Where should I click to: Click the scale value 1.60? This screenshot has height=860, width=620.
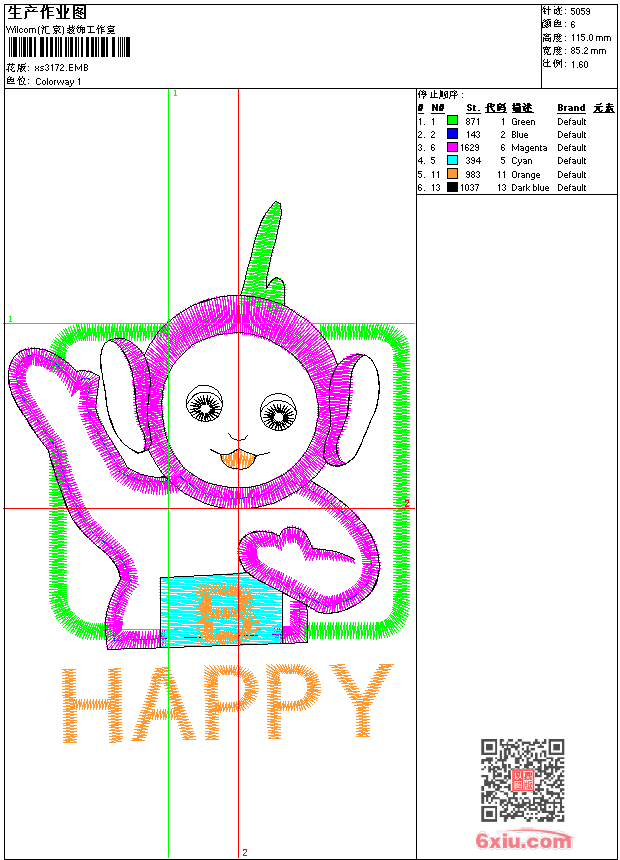[x=579, y=65]
